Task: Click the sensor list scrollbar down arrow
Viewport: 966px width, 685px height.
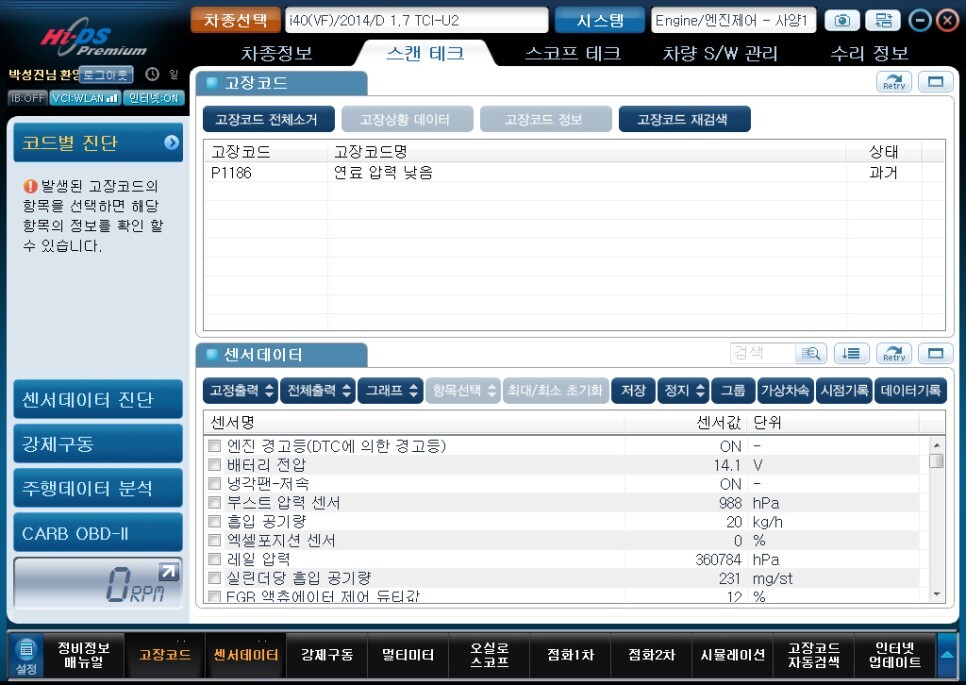Action: click(x=936, y=594)
